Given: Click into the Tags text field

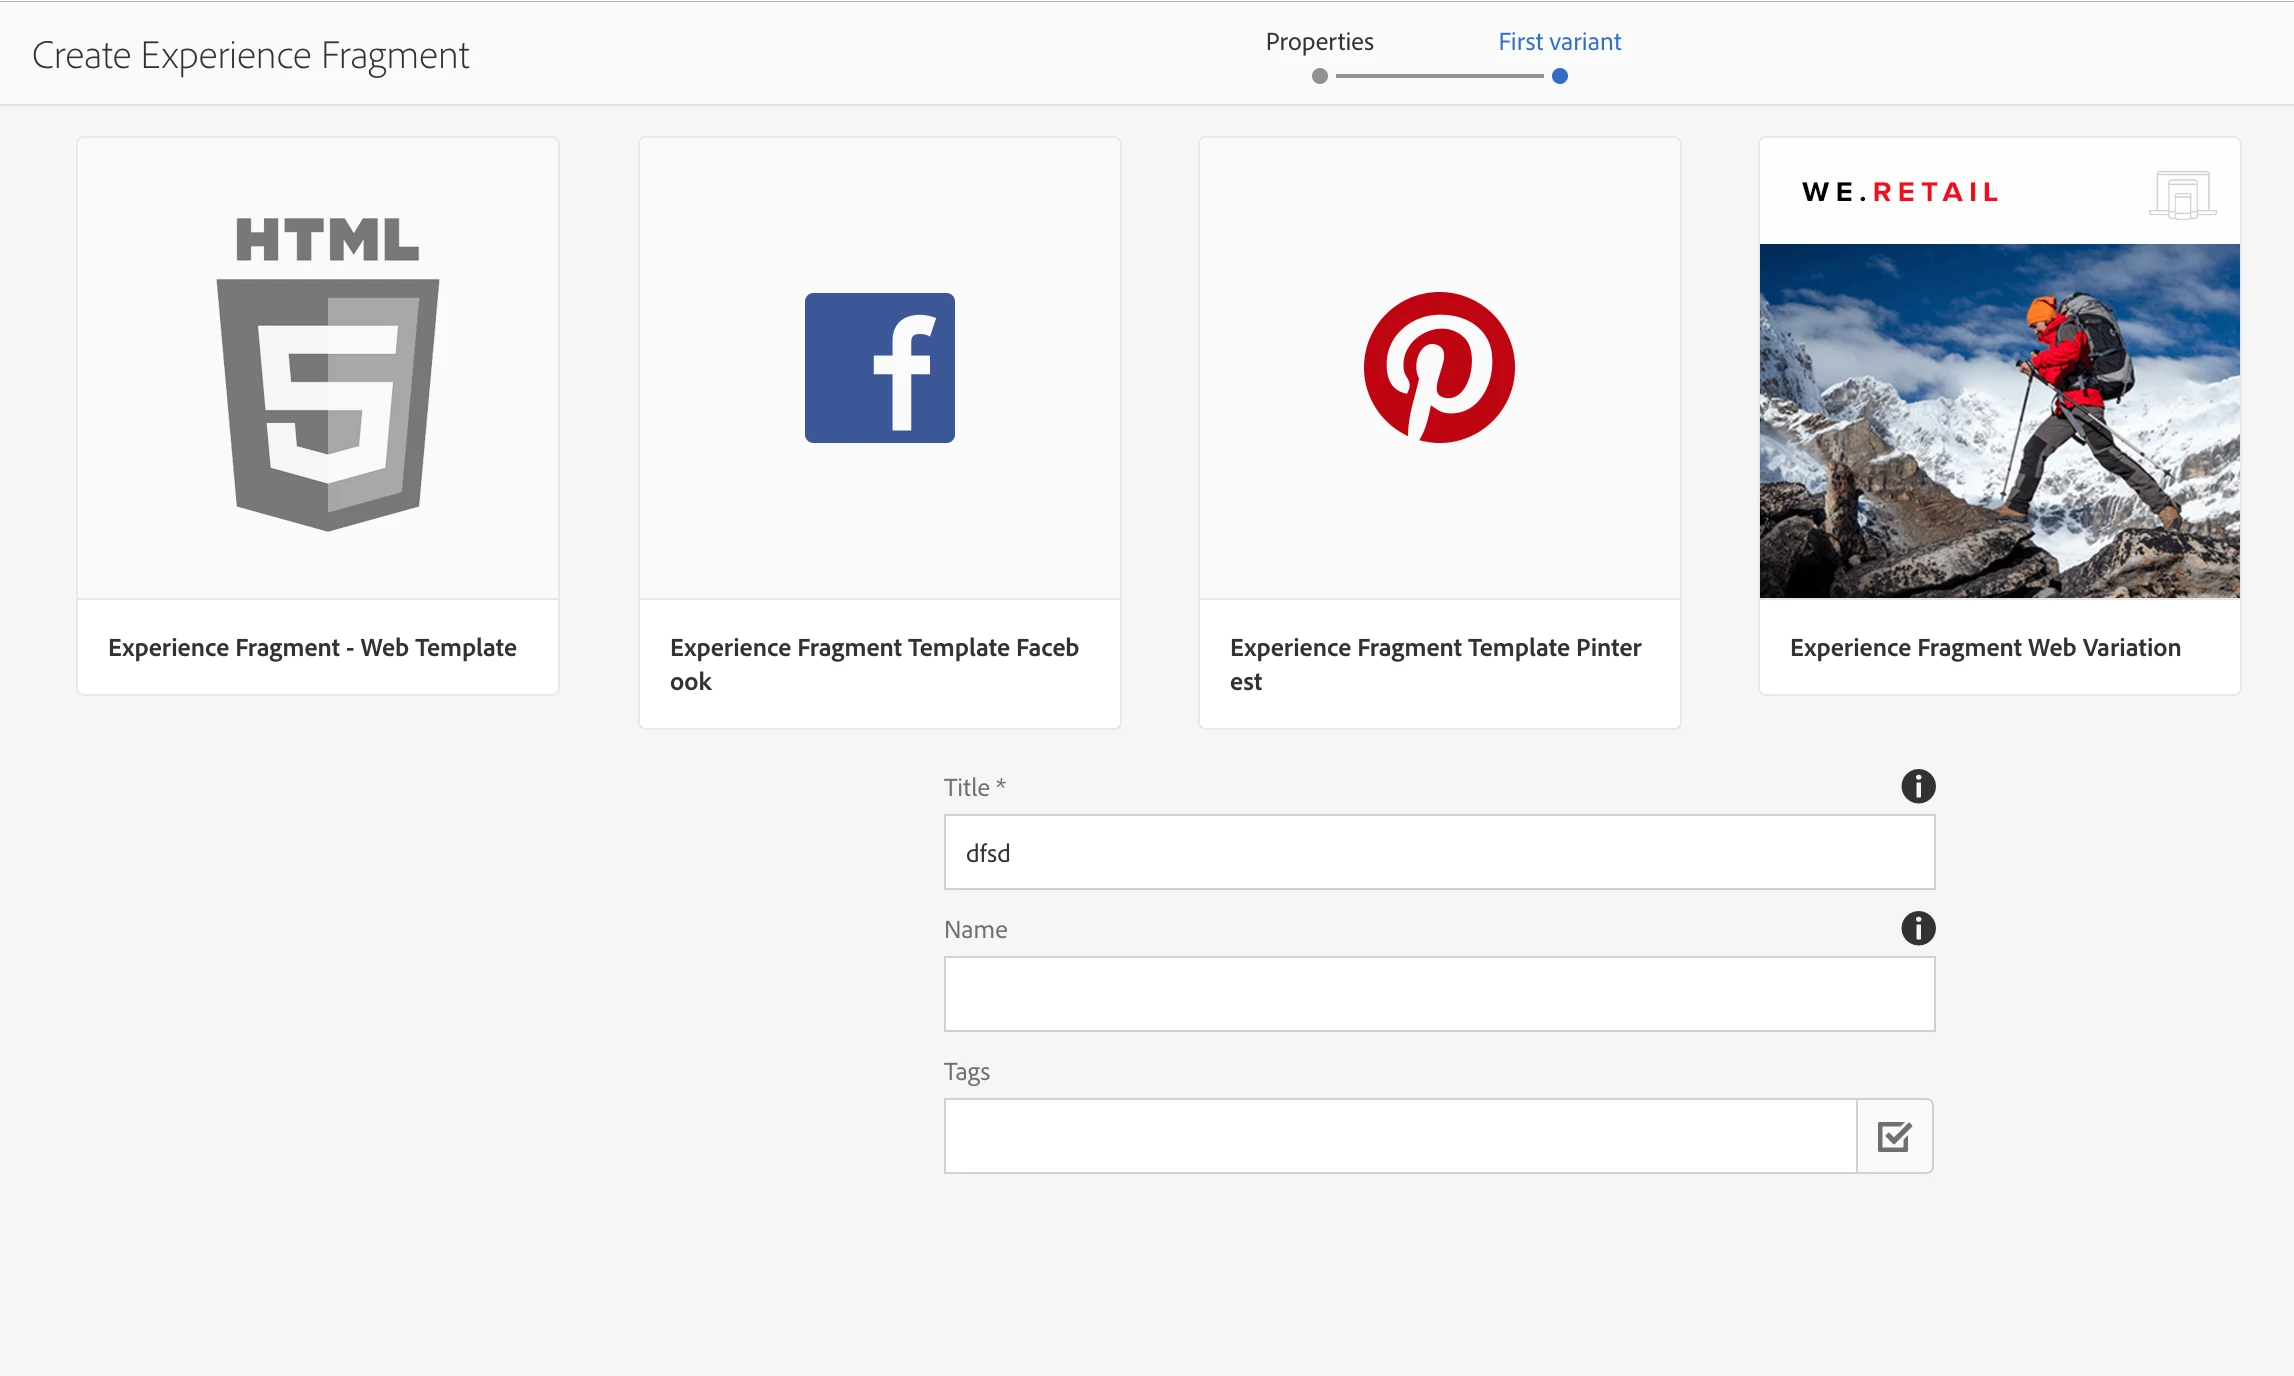Looking at the screenshot, I should (1399, 1137).
